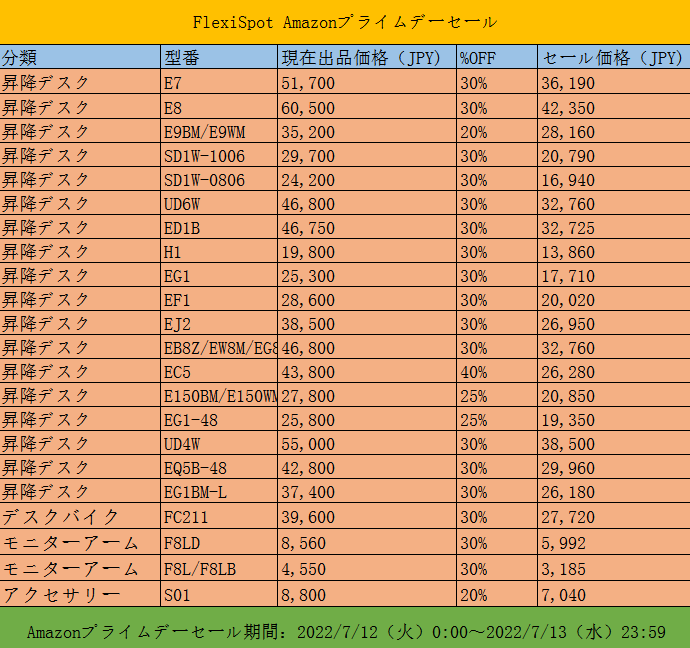Click the 型番 column header
The image size is (690, 648).
[x=219, y=57]
